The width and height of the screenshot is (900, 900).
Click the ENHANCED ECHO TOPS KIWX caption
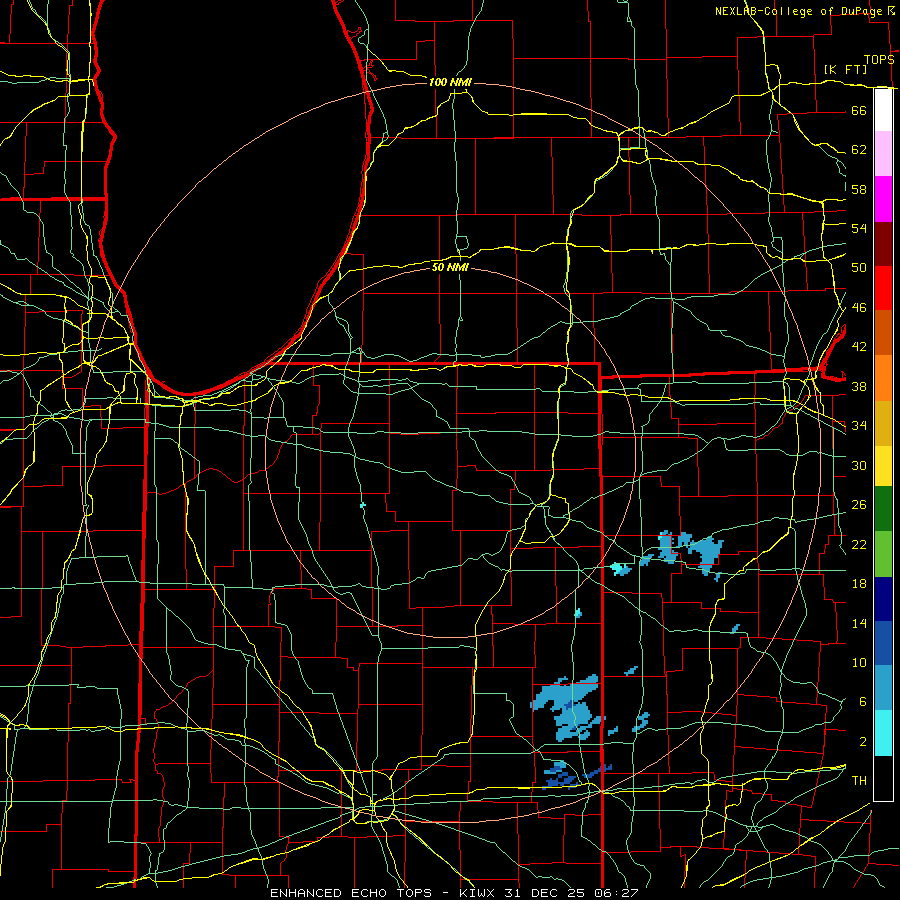[454, 893]
